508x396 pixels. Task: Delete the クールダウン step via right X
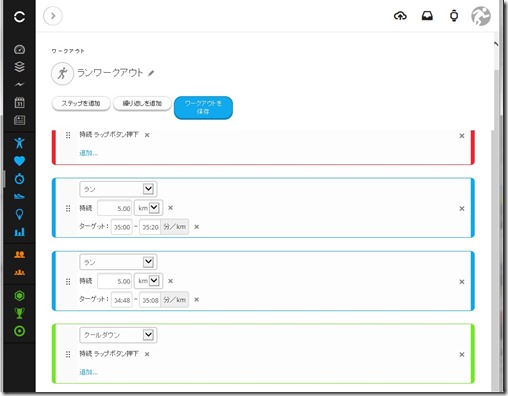pos(462,355)
